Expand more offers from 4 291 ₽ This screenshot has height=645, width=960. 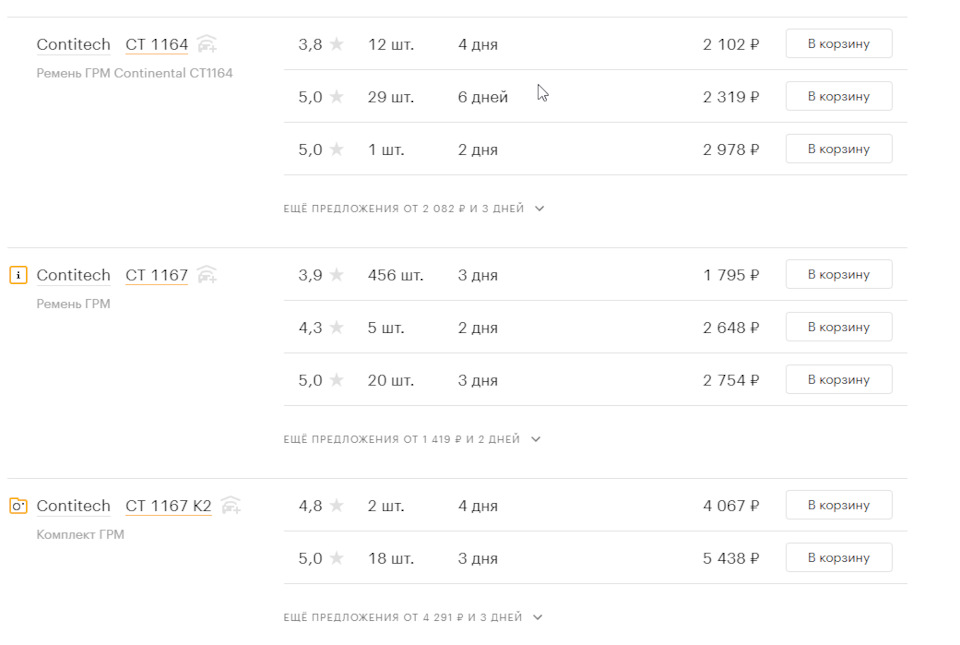412,618
